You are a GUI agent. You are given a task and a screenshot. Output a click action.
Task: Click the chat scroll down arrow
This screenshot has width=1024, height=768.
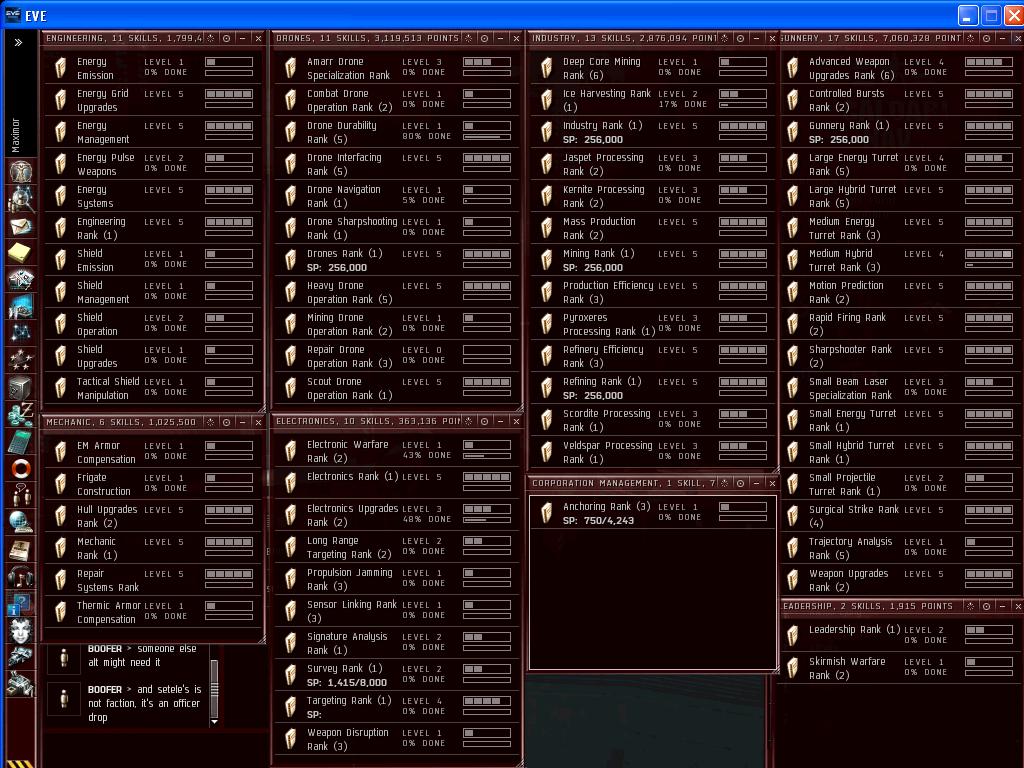(x=214, y=722)
